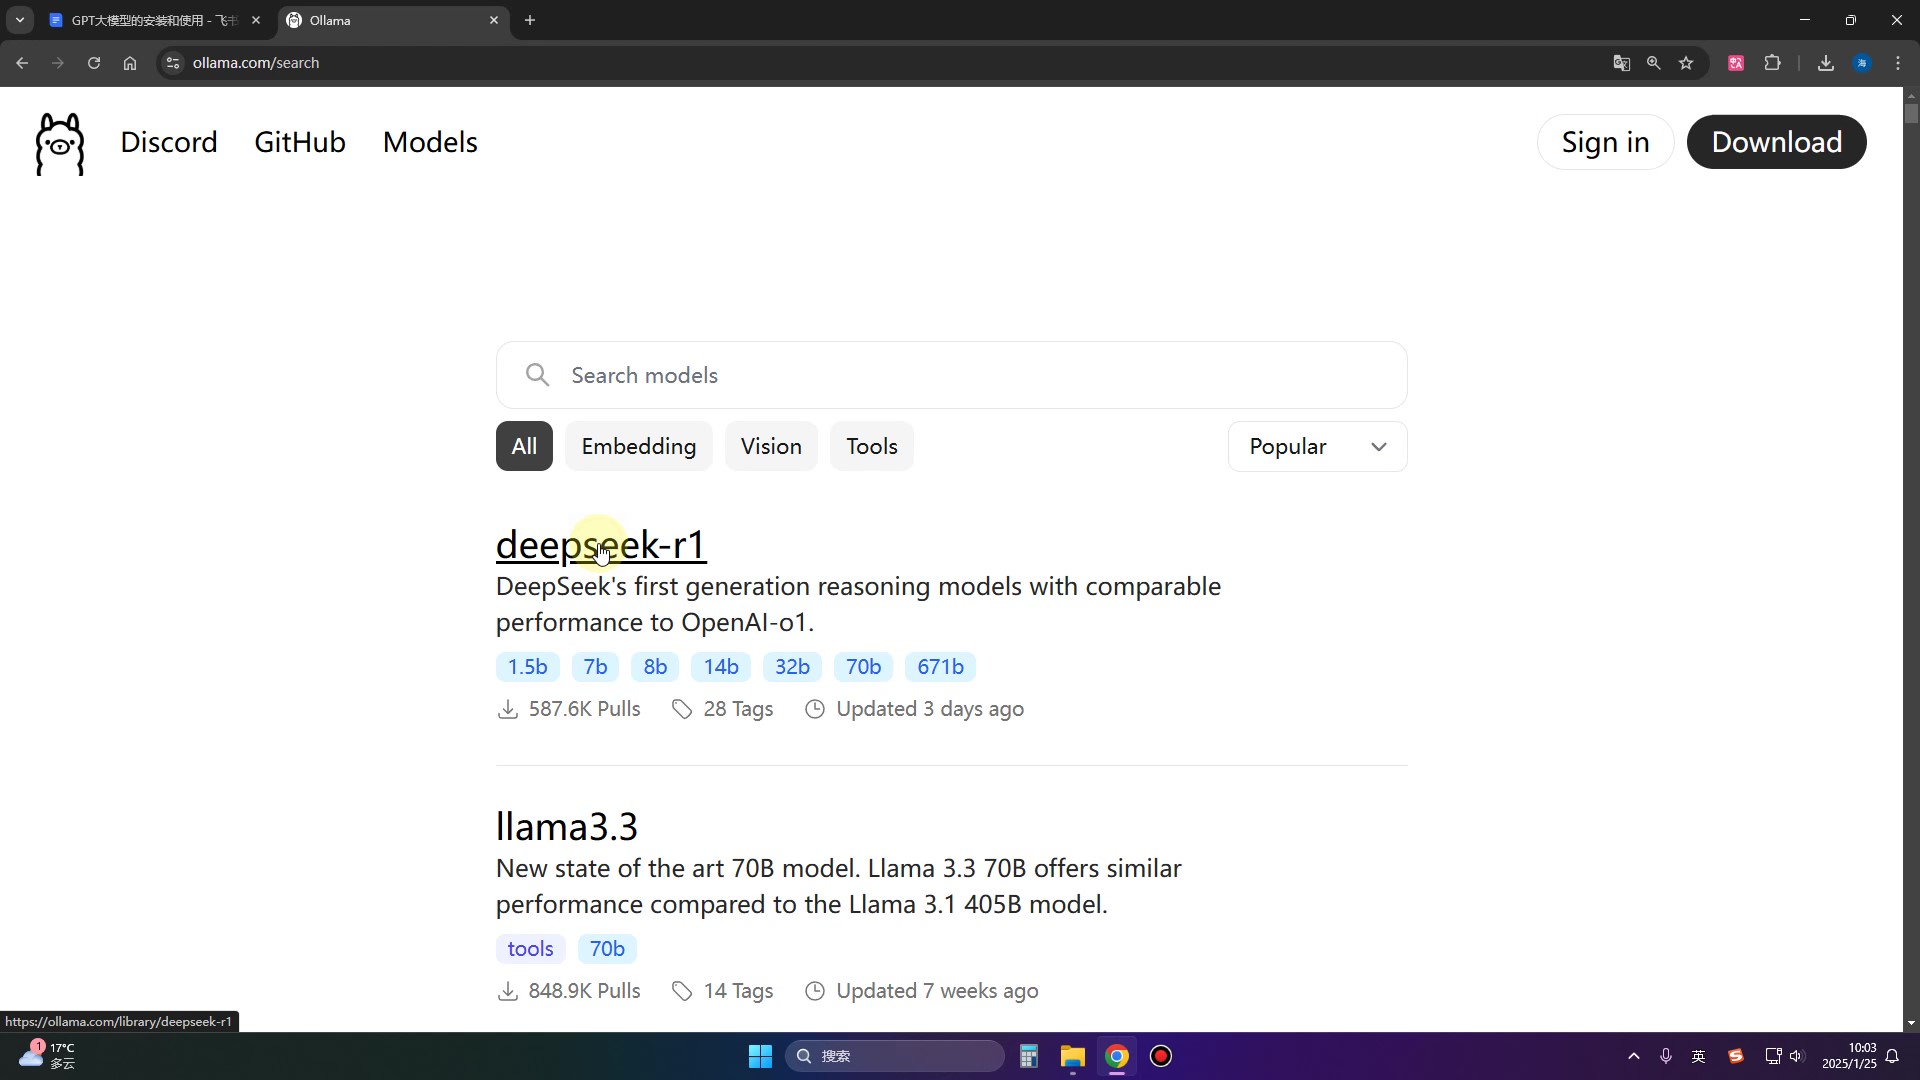Open a new browser tab
The image size is (1920, 1080).
[x=530, y=20]
